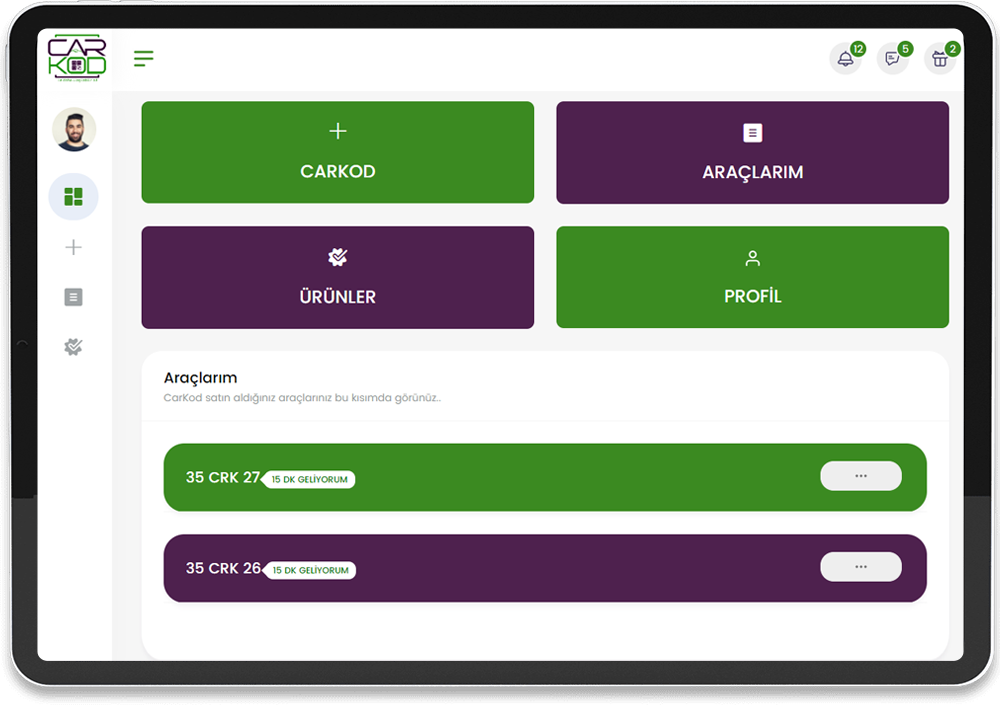Click the CarKod logo
This screenshot has width=1000, height=705.
[x=76, y=57]
